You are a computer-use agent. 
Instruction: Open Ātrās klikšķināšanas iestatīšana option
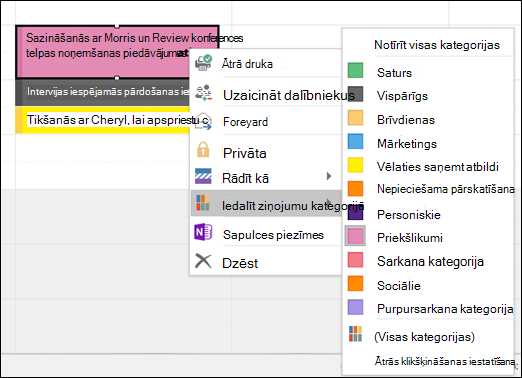pyautogui.click(x=446, y=361)
